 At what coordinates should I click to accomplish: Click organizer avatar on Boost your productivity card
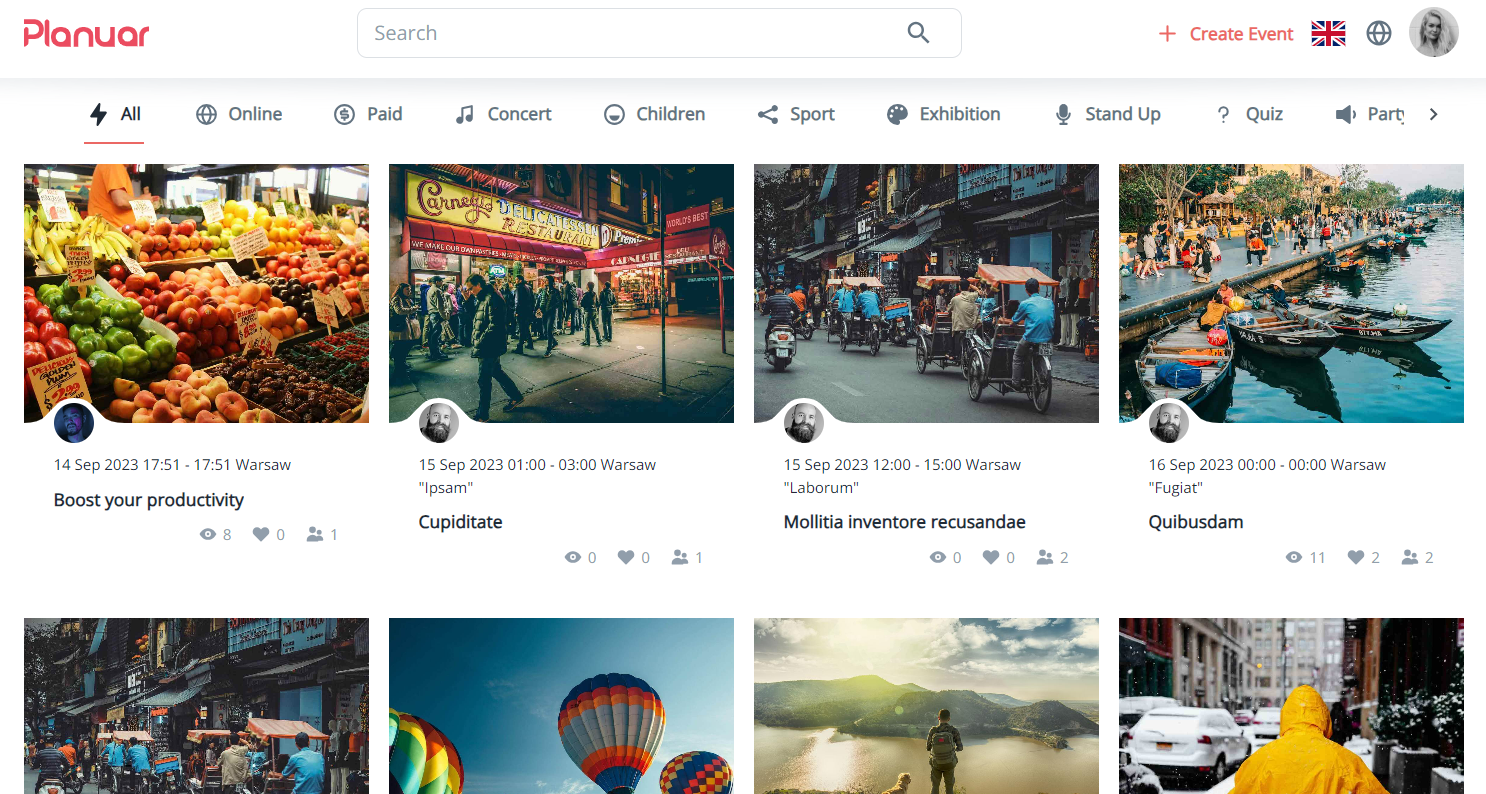(74, 423)
